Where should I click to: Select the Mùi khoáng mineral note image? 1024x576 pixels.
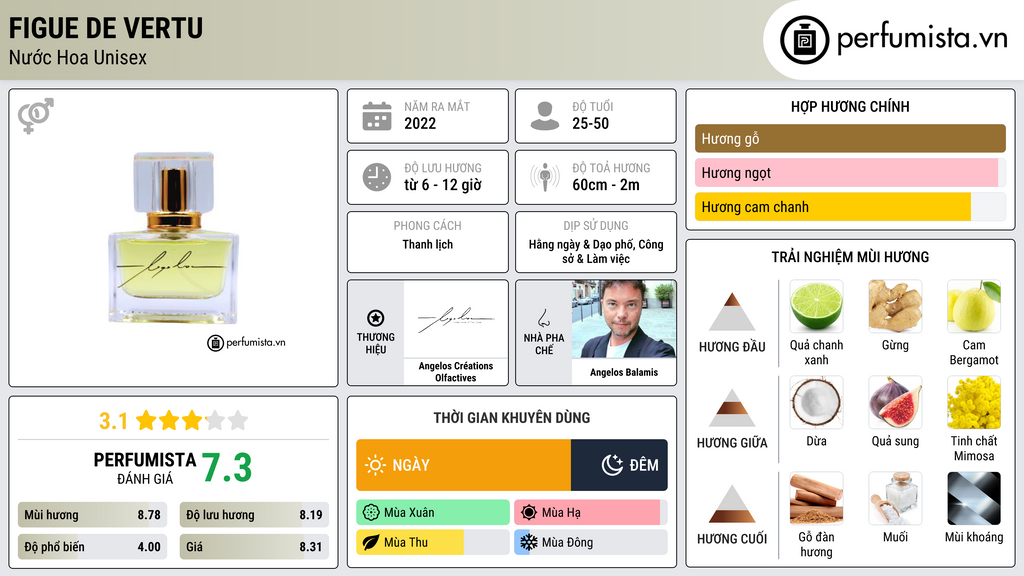(974, 498)
